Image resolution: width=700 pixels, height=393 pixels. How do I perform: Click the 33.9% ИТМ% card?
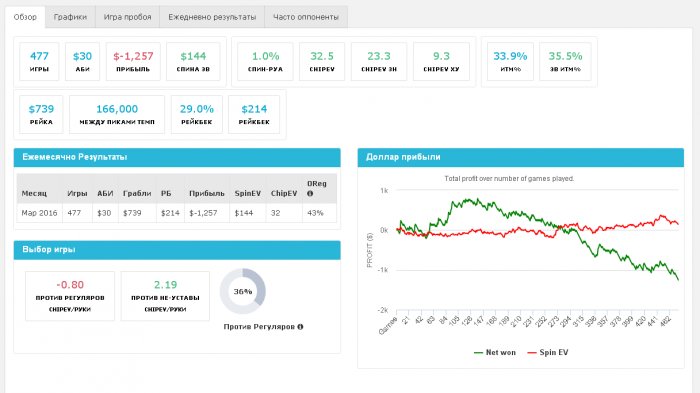click(510, 62)
